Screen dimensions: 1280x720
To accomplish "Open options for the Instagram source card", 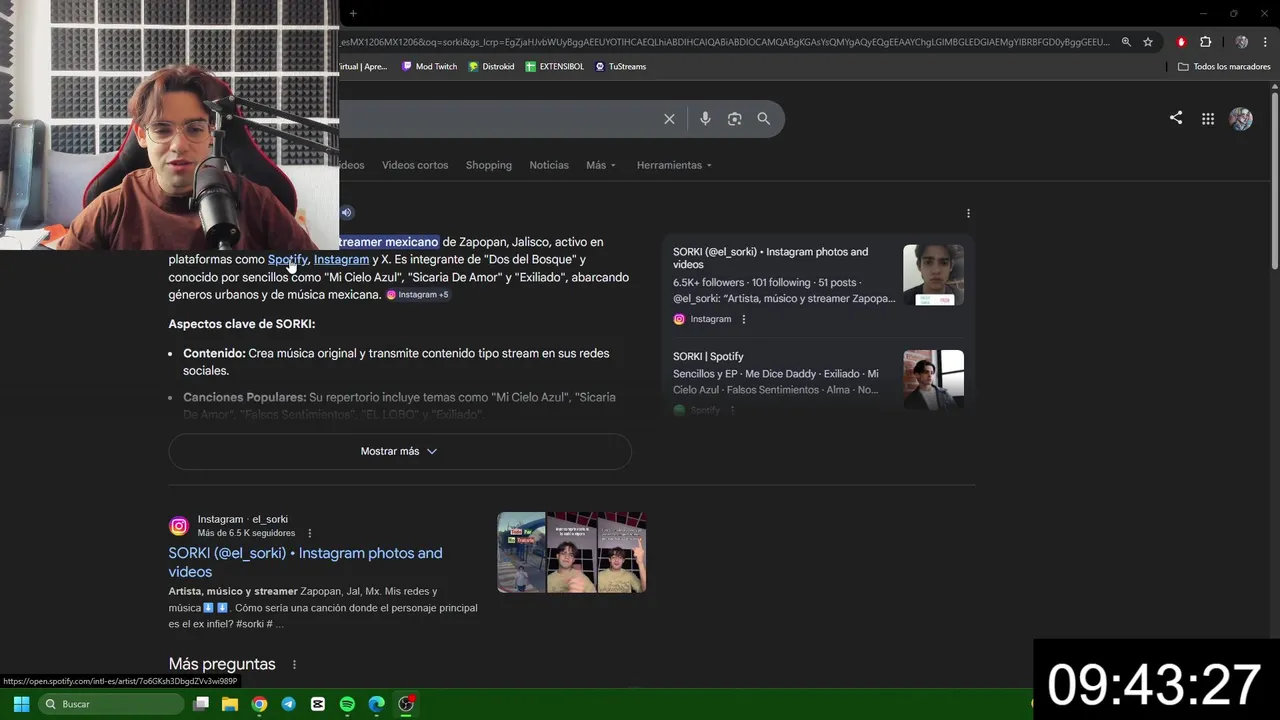I will (743, 319).
